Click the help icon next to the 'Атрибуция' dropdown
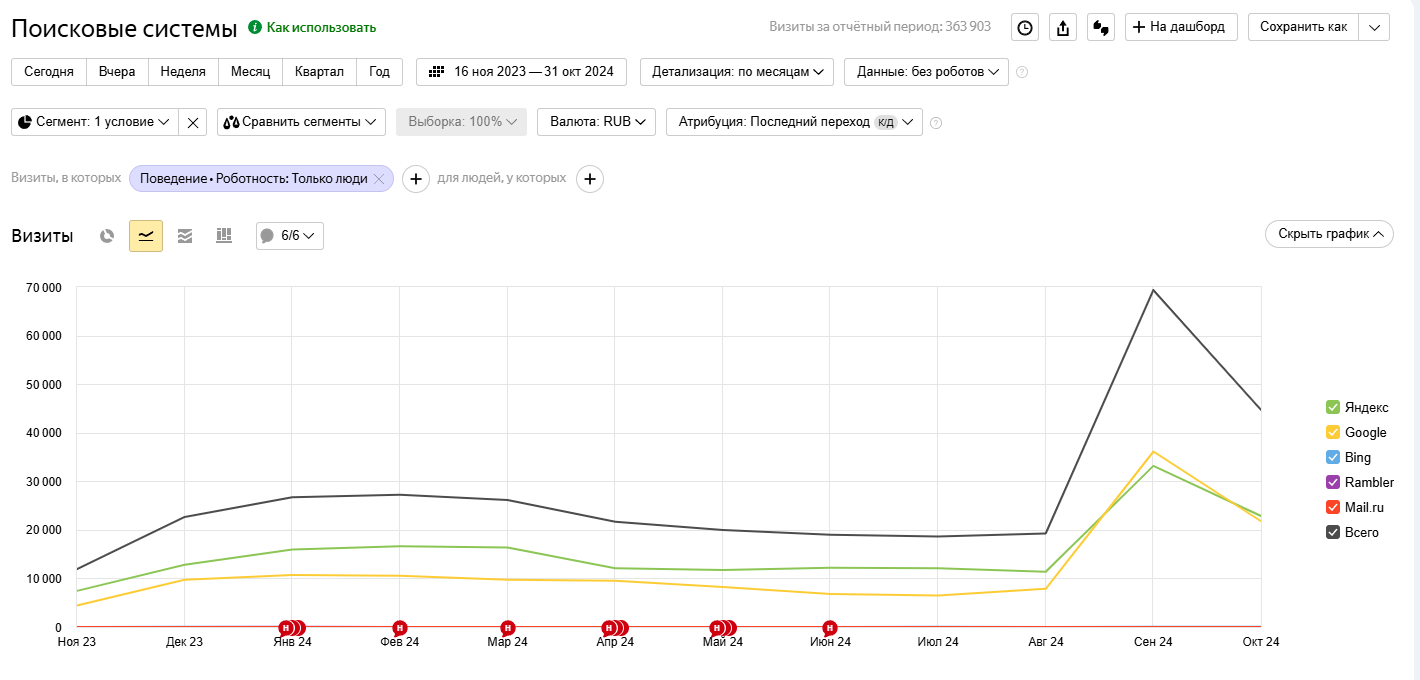Screen dimensions: 1420x680 (936, 123)
